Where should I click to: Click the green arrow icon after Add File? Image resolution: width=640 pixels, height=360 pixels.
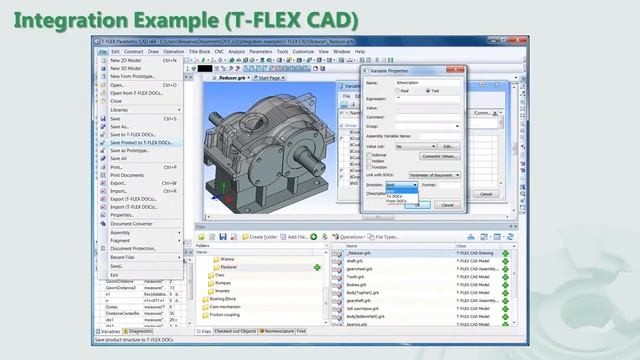tap(313, 237)
